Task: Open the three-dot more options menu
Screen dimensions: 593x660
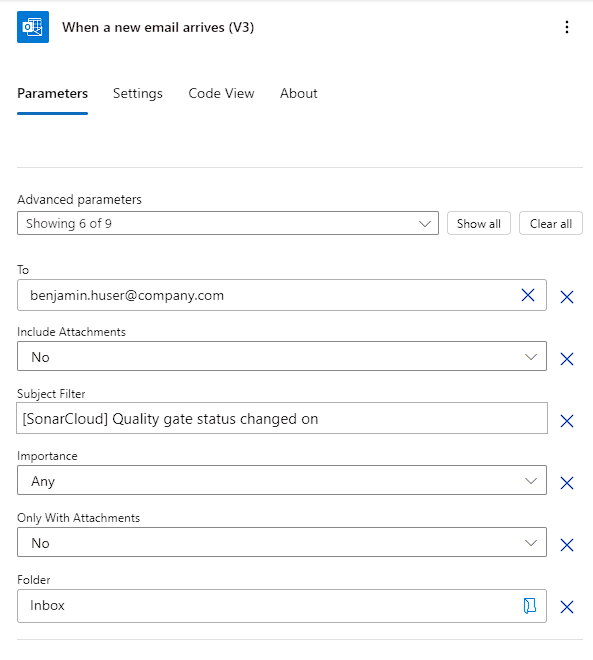Action: 567,27
